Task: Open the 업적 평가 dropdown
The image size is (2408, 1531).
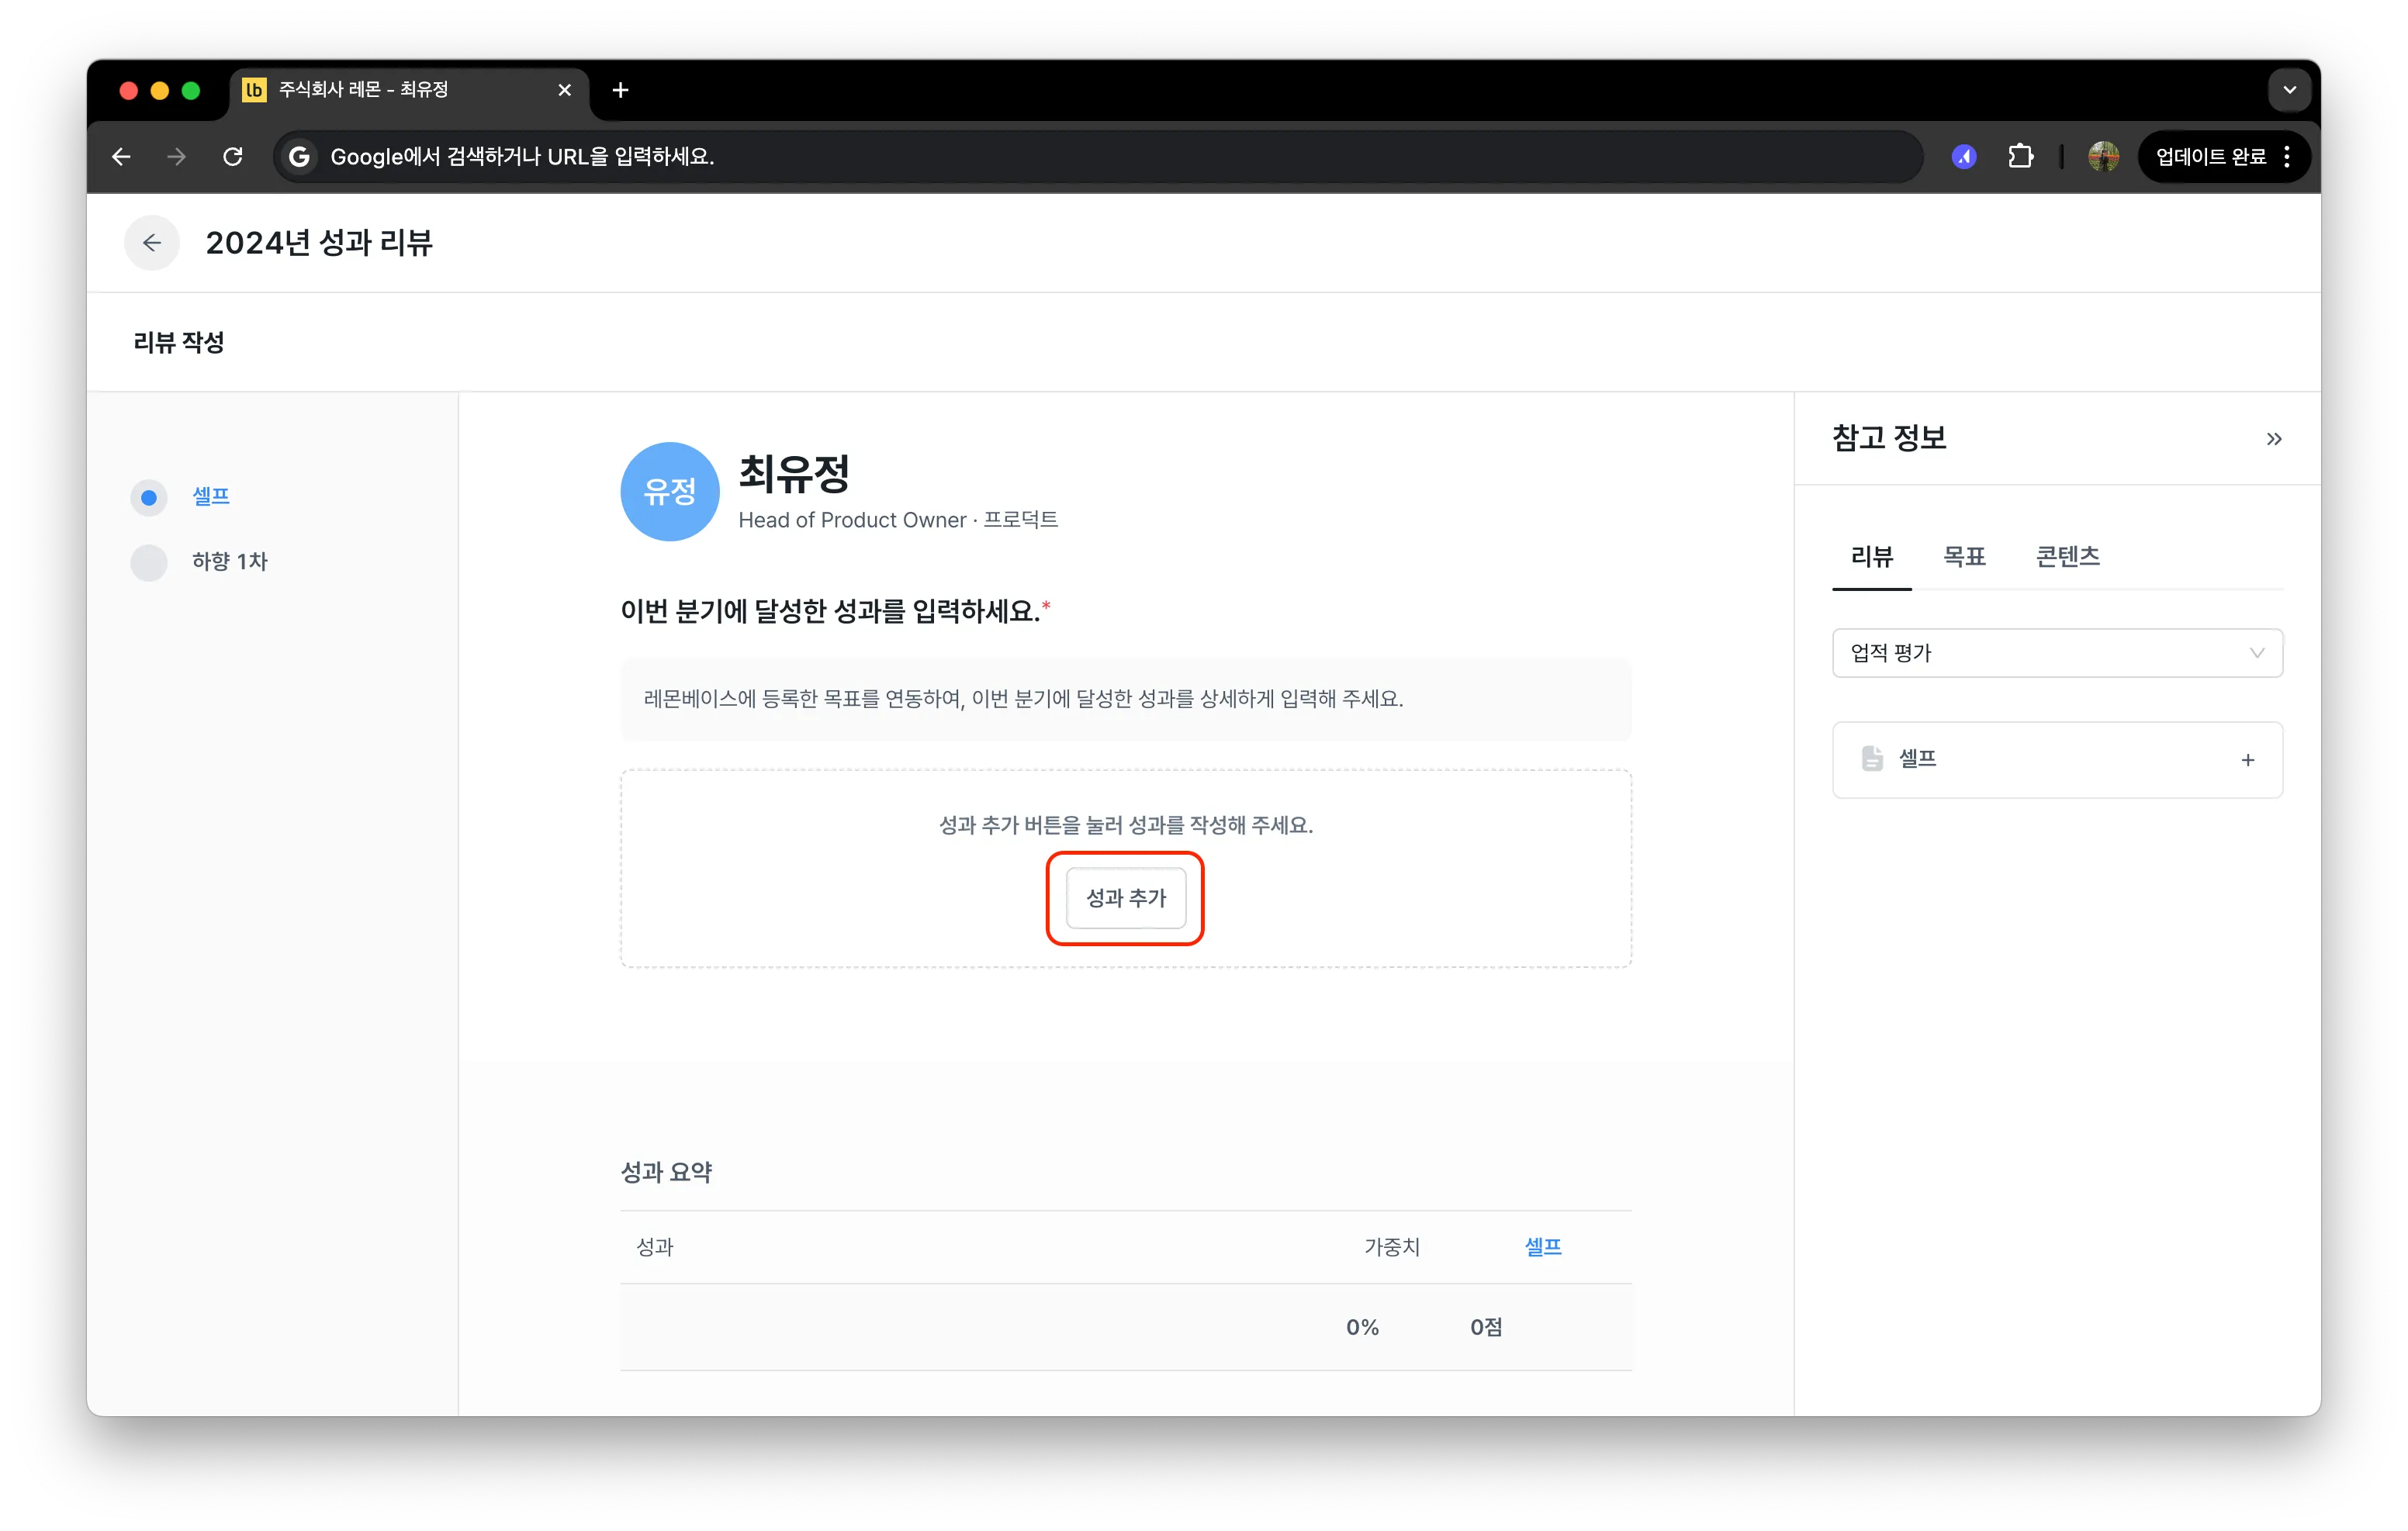Action: [2057, 653]
